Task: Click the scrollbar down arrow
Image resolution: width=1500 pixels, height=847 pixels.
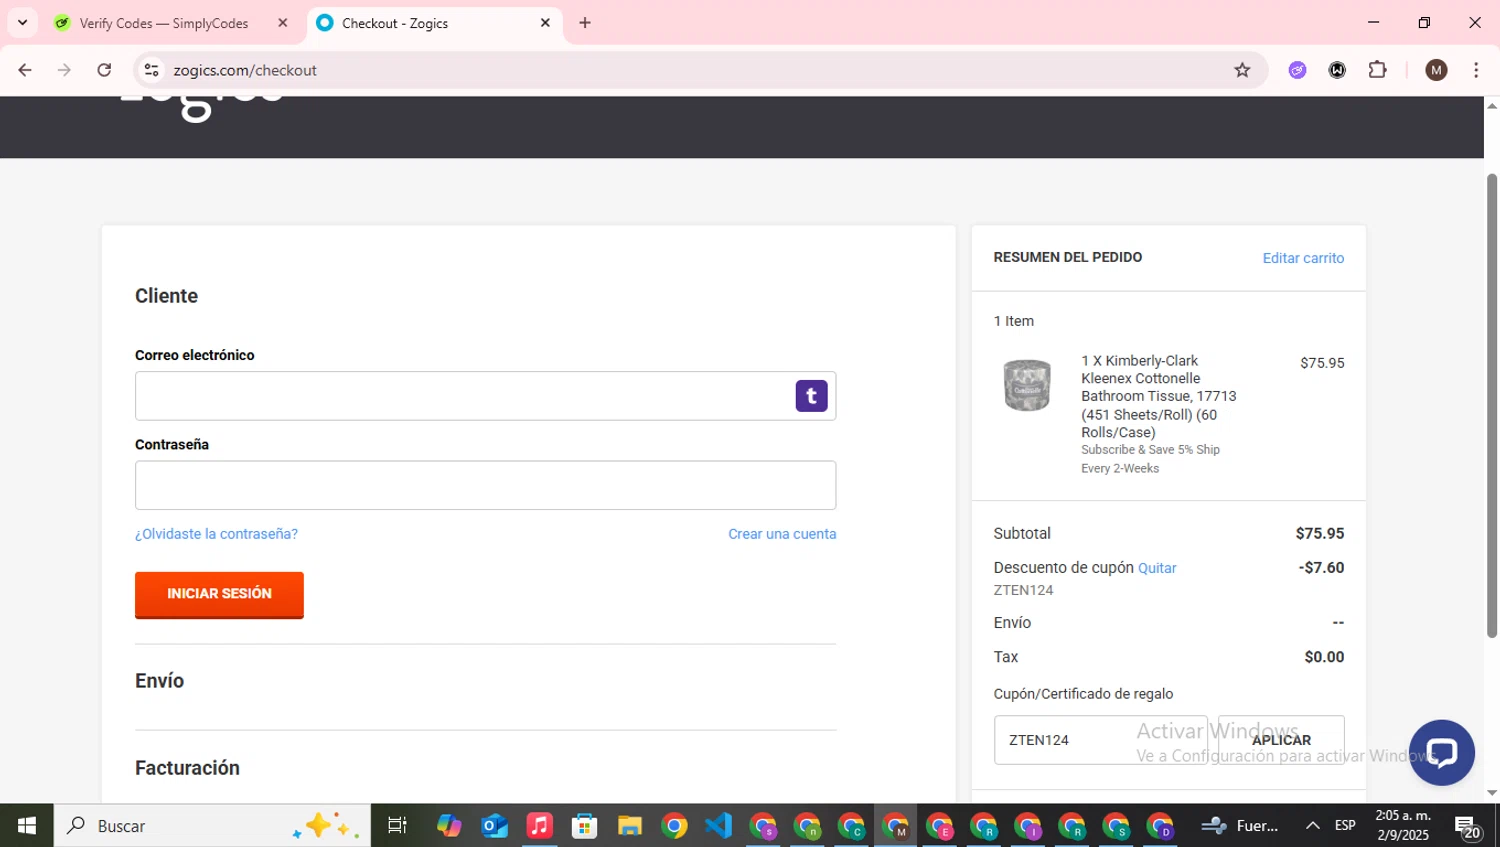Action: [1492, 793]
